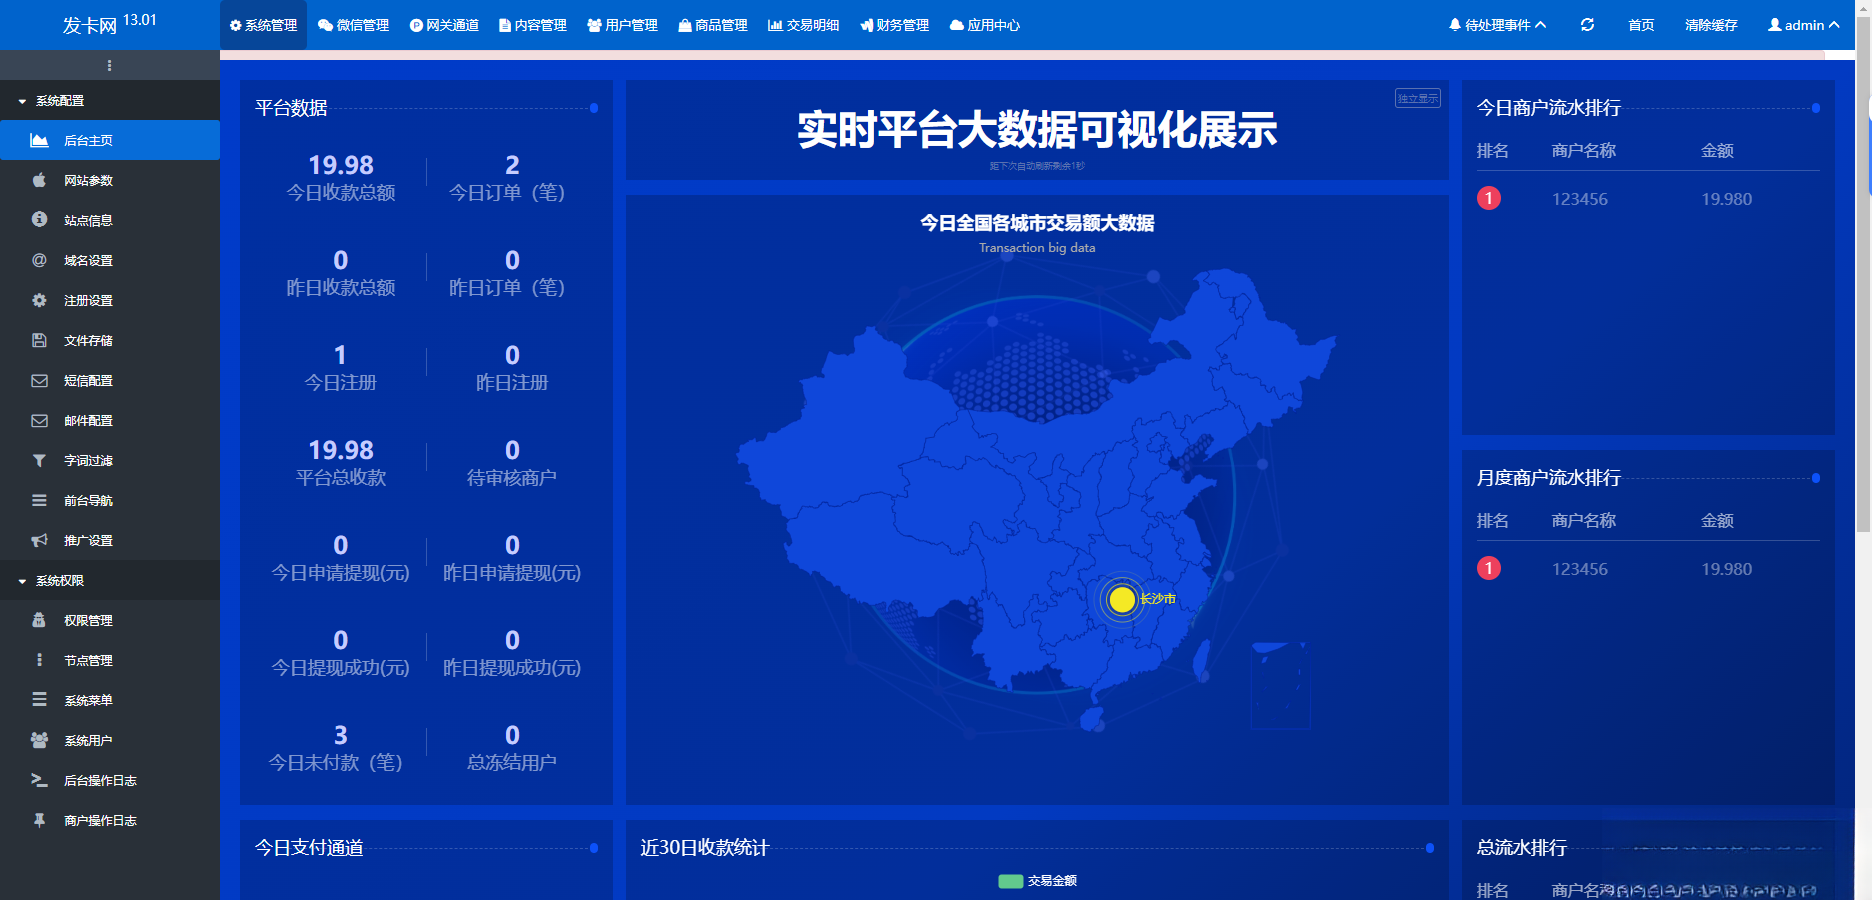Open 域名设置 via the @ icon

38,260
